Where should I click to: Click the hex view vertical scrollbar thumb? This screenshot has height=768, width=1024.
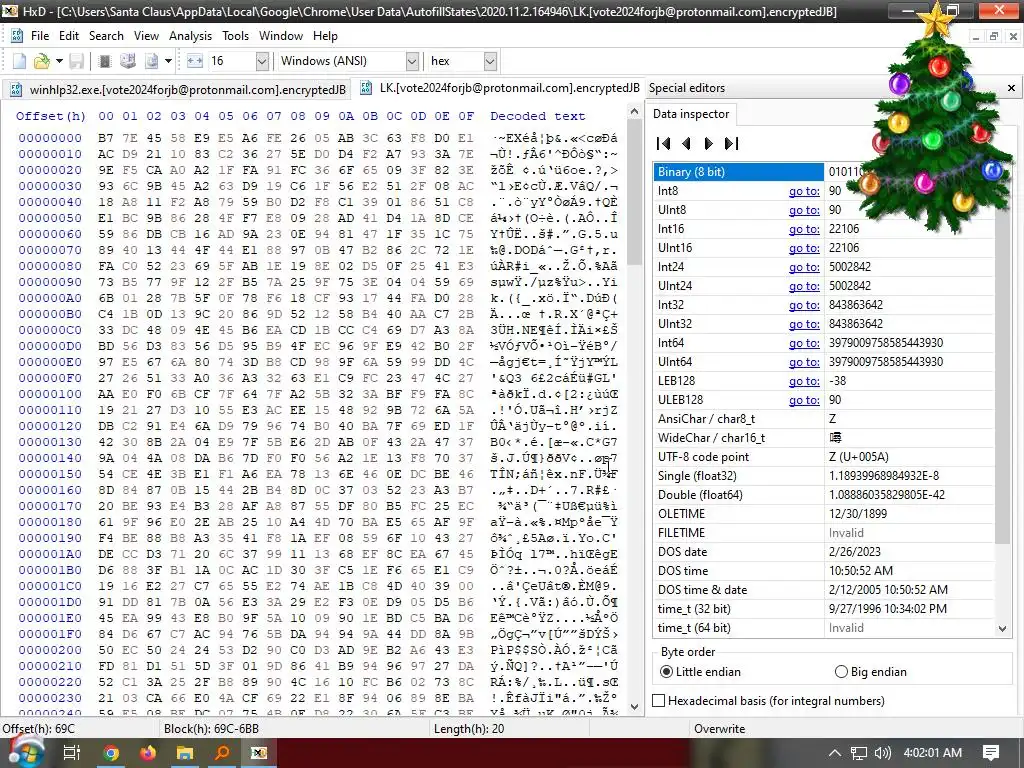634,193
